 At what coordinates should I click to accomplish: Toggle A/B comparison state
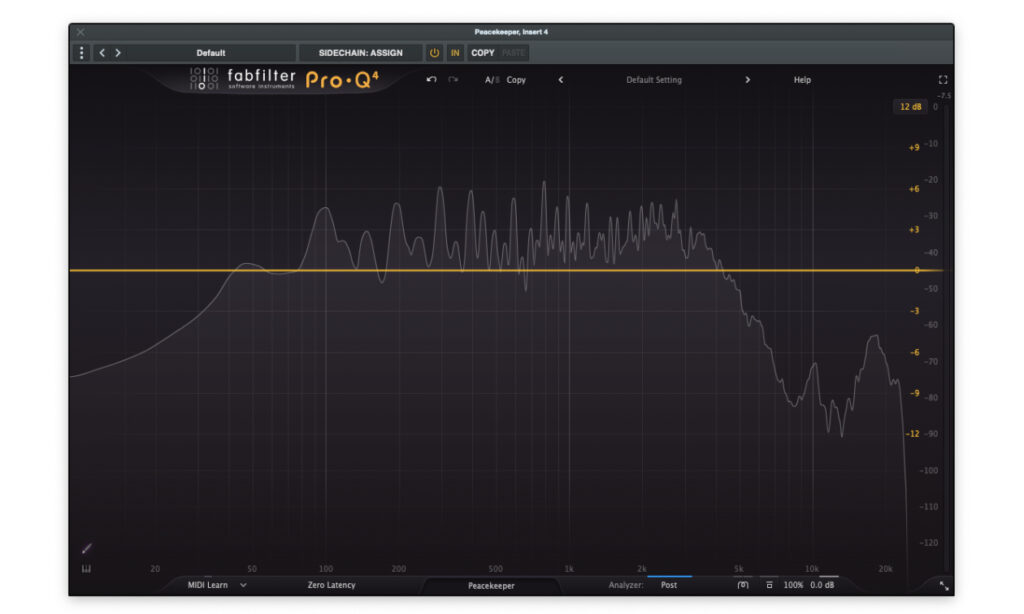tap(491, 80)
